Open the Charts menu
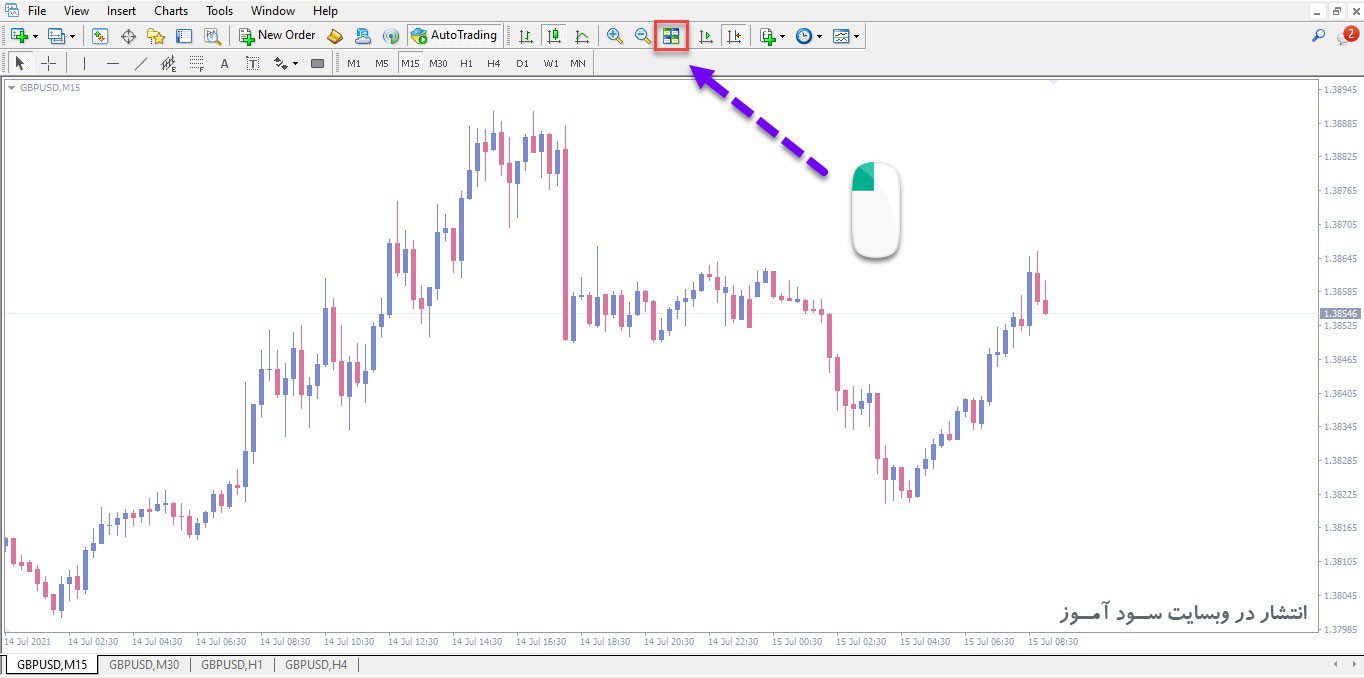Image resolution: width=1364 pixels, height=678 pixels. point(170,11)
